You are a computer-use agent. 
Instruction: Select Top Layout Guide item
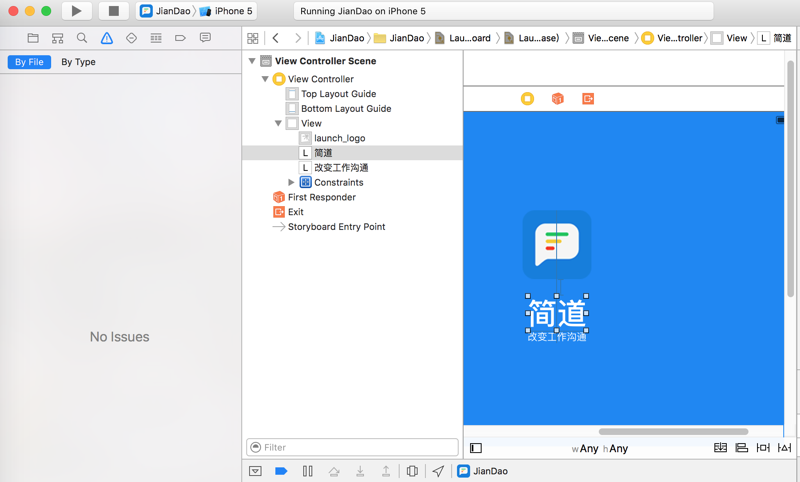coord(353,94)
